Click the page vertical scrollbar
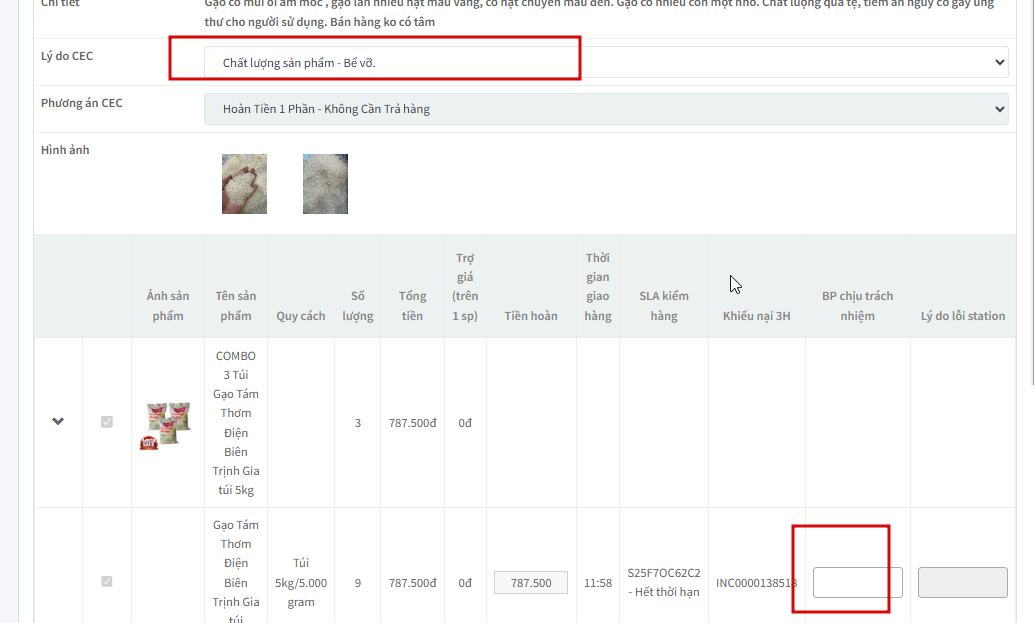This screenshot has width=1035, height=623. point(1032,191)
